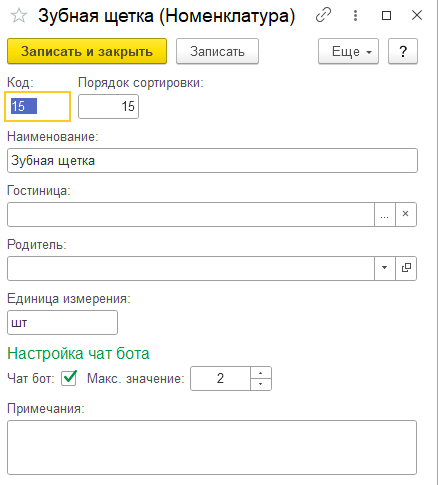Click the Записать button

(x=217, y=51)
